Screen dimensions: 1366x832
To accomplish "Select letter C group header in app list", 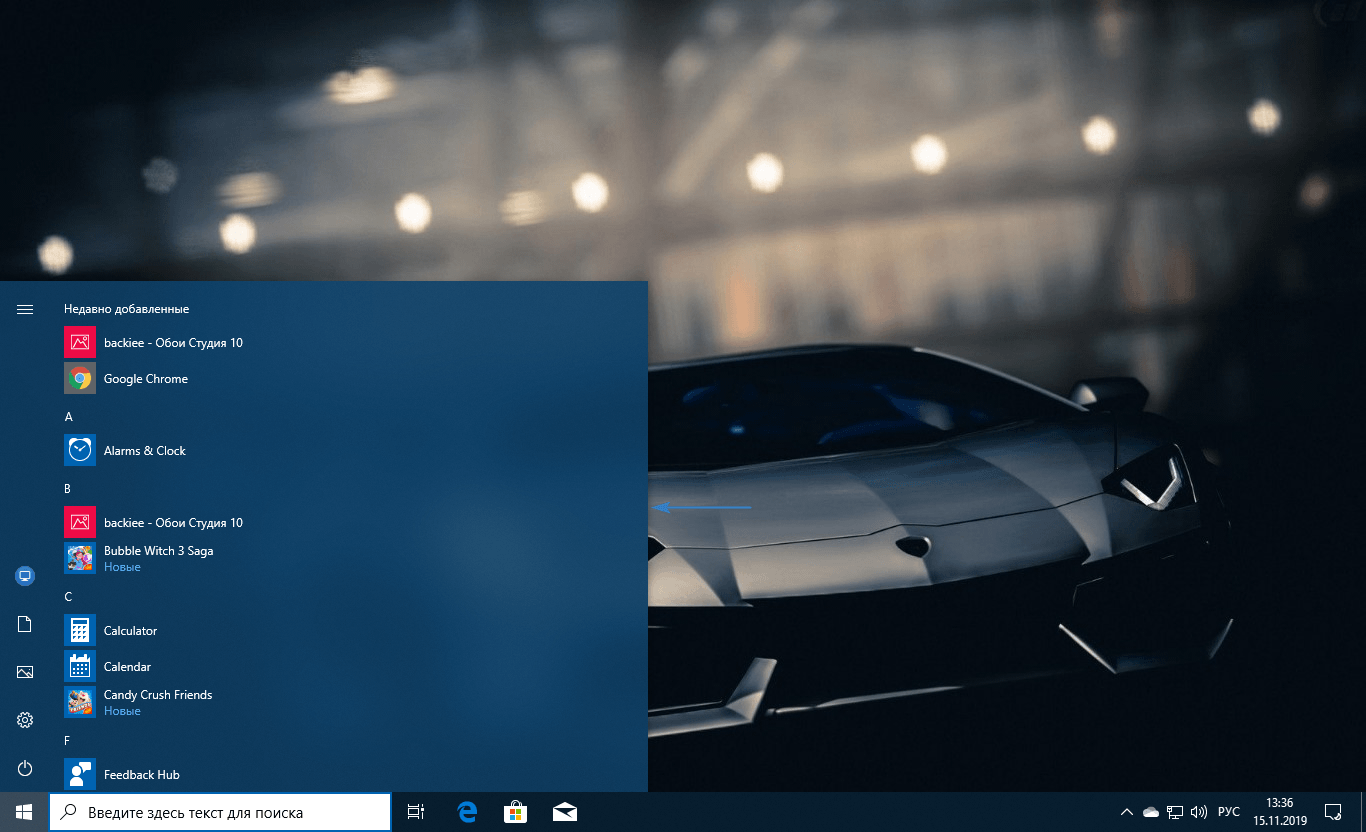I will click(68, 597).
